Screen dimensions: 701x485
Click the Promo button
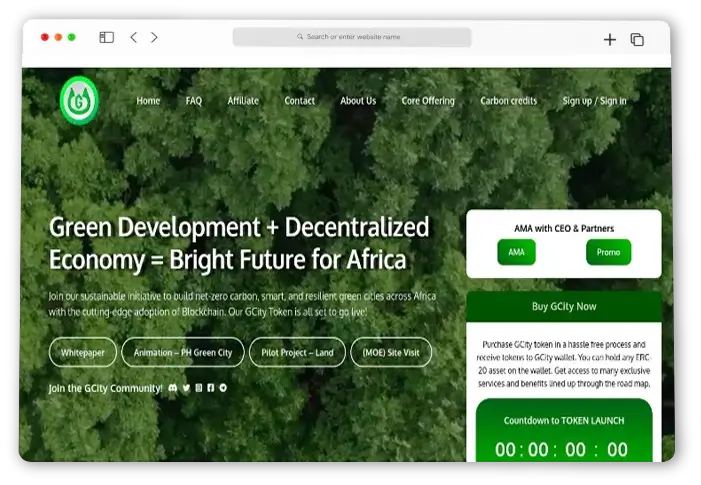[x=608, y=252]
